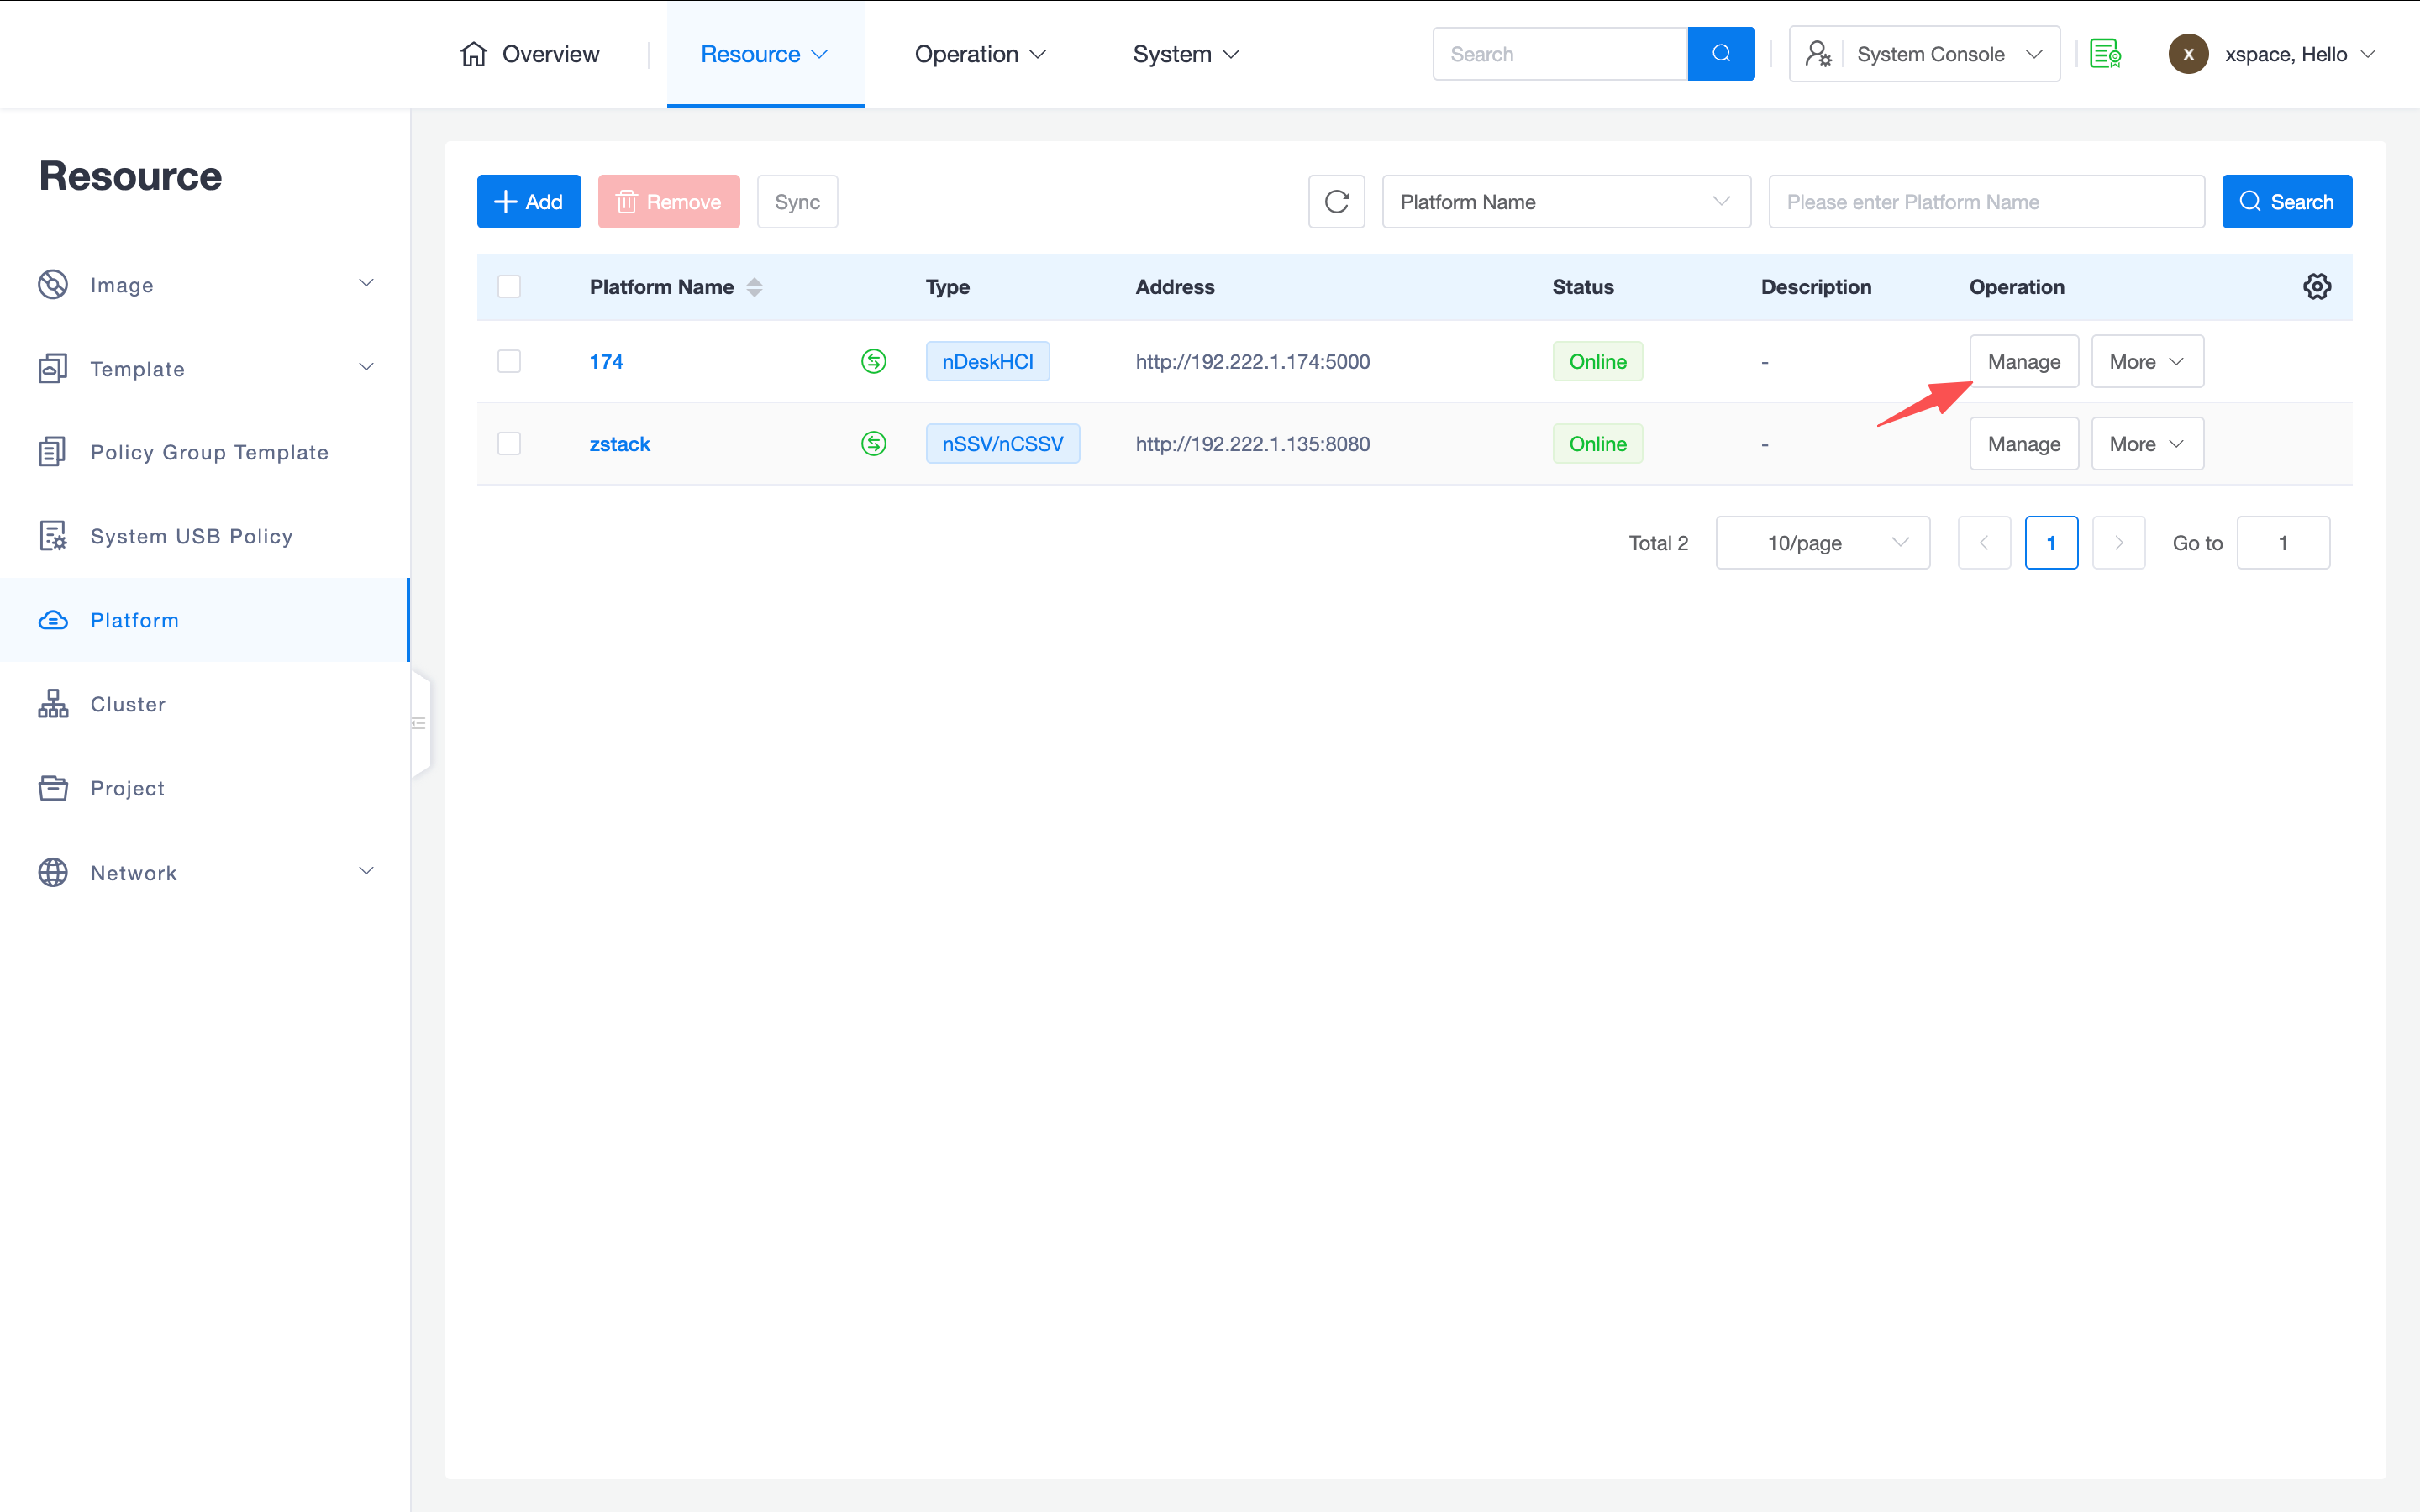Click the sync status icon on row 174
This screenshot has height=1512, width=2420.
pos(873,361)
